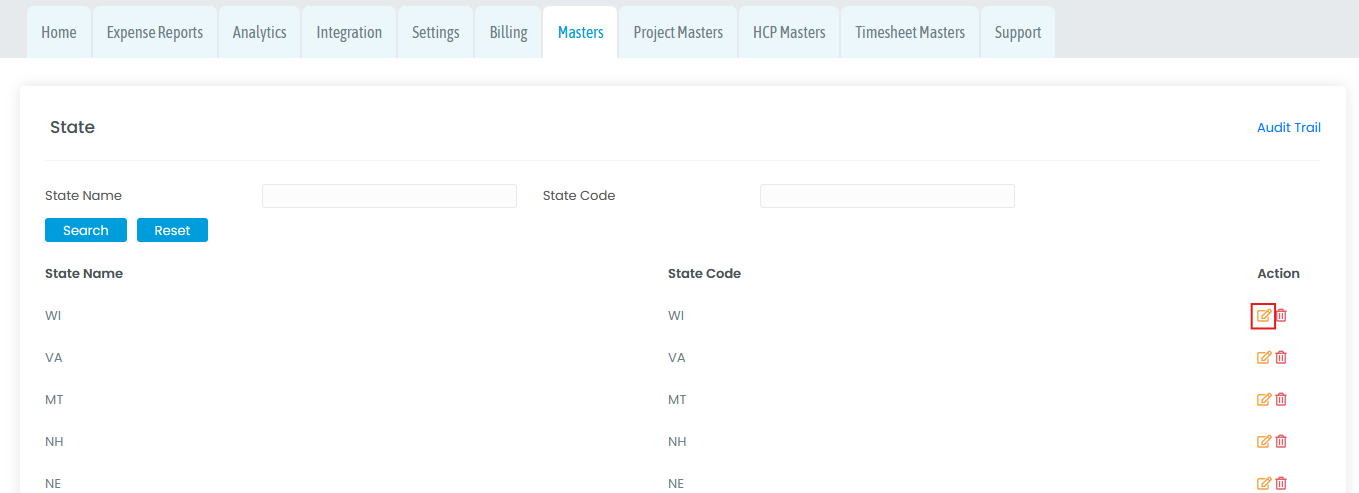This screenshot has height=493, width=1359.
Task: Click the State Code column header
Action: [704, 273]
